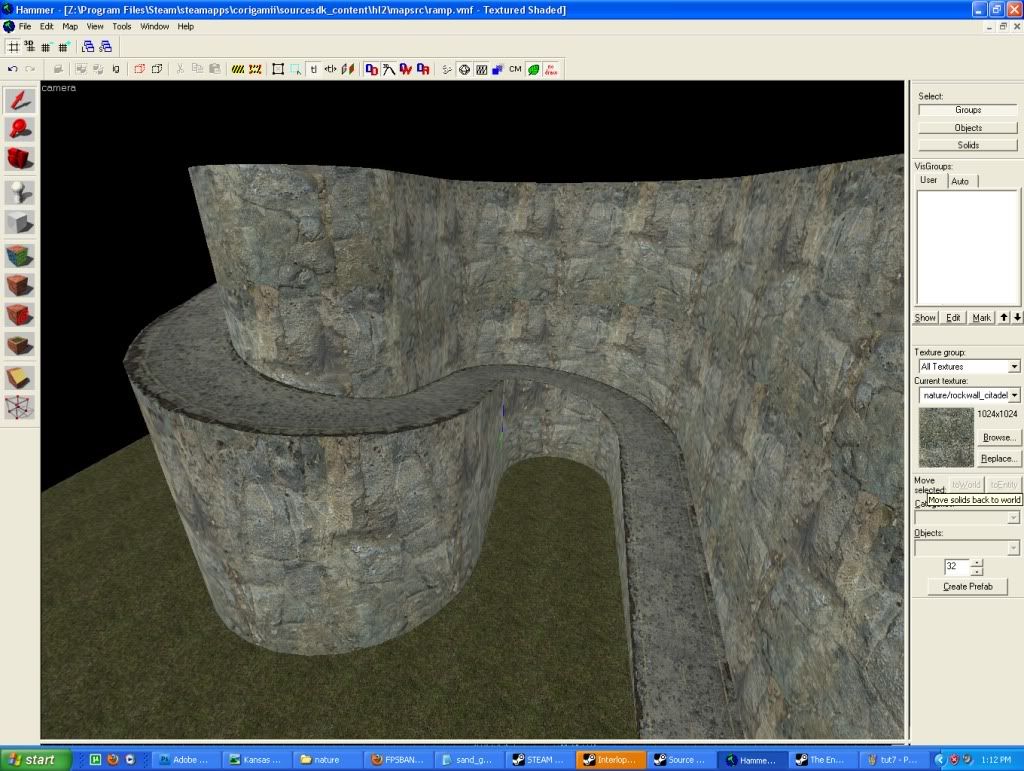This screenshot has width=1024, height=771.
Task: Toggle Groups selection mode
Action: pos(967,110)
